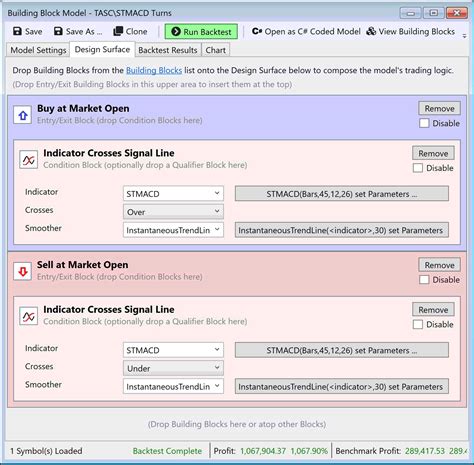This screenshot has width=474, height=465.
Task: Click the Run Backtest play icon
Action: click(x=176, y=32)
